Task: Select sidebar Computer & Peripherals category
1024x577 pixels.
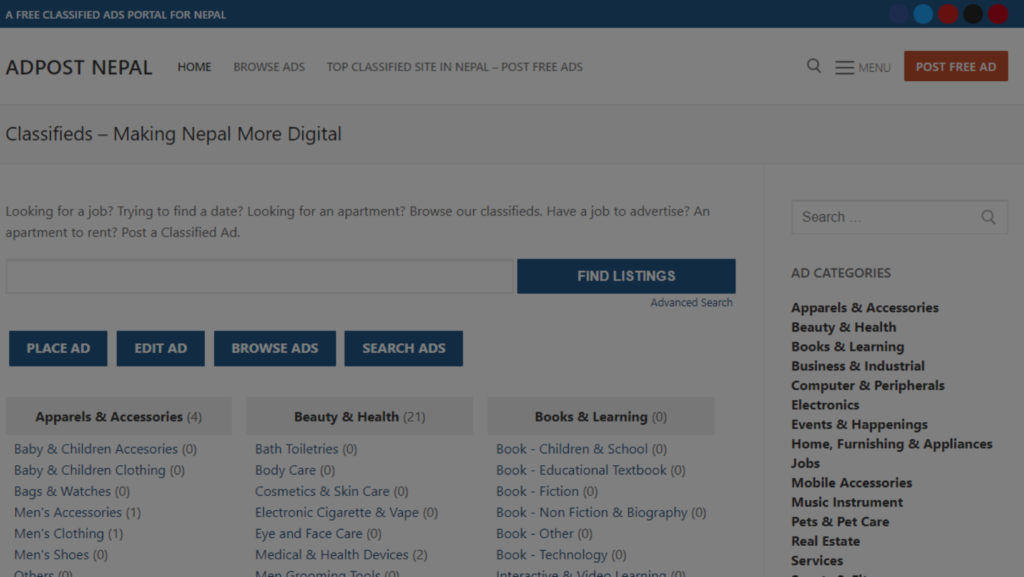Action: click(x=868, y=385)
